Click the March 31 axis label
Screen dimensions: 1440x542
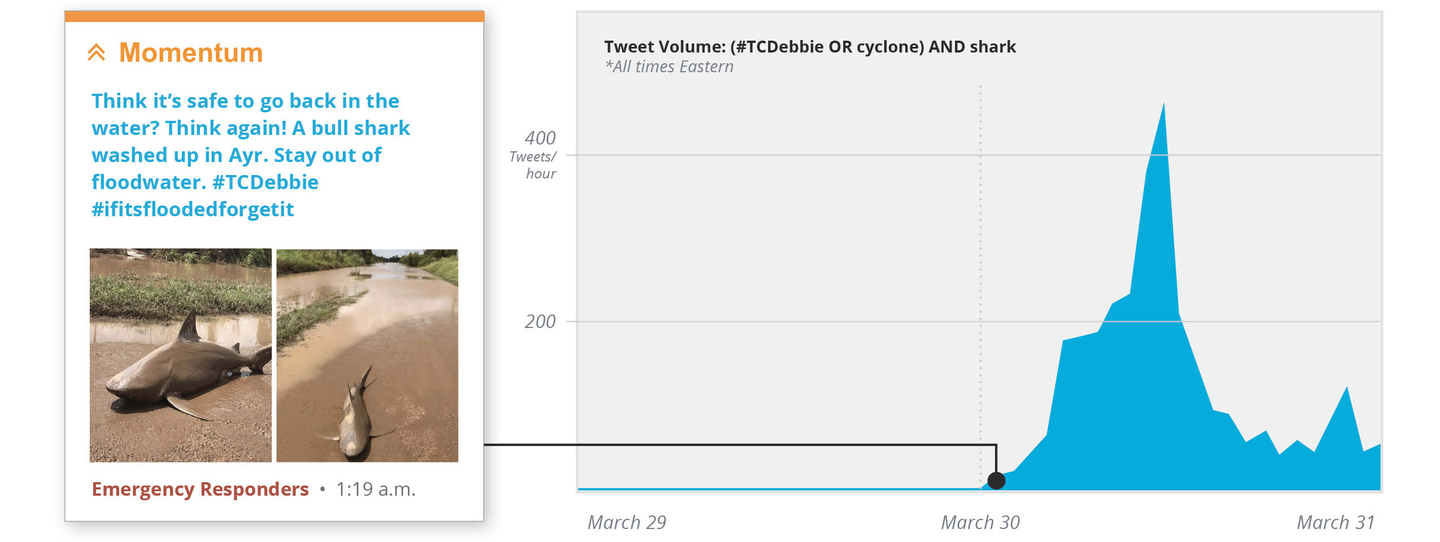(x=1336, y=522)
